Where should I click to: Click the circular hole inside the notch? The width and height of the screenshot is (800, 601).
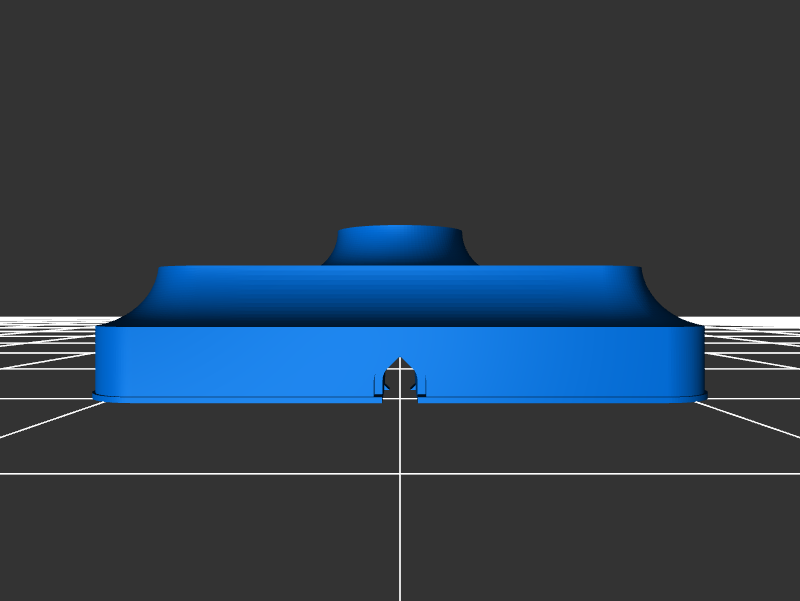tap(400, 379)
